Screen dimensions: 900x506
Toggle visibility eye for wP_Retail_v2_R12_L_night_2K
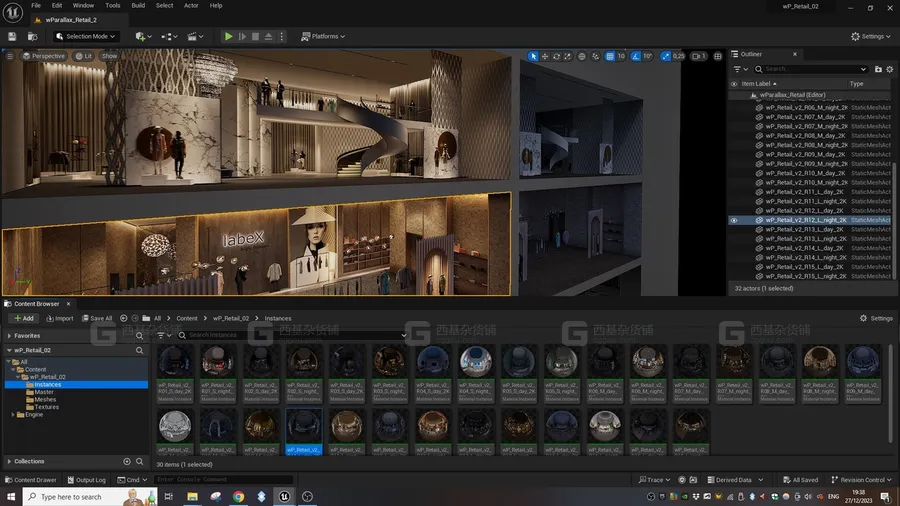pyautogui.click(x=734, y=220)
